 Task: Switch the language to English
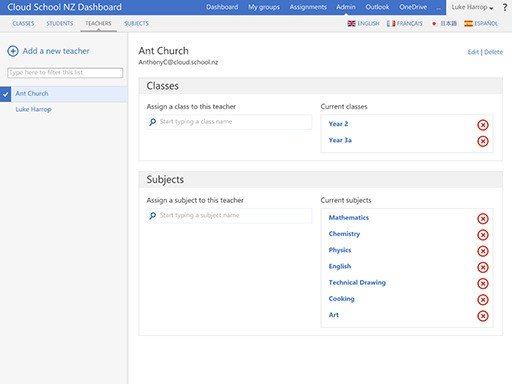(x=368, y=24)
